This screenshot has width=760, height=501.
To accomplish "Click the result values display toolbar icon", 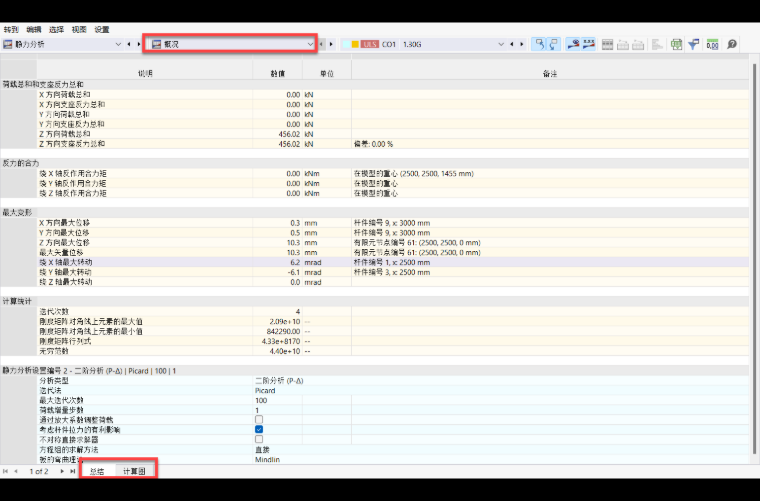I will click(x=589, y=44).
